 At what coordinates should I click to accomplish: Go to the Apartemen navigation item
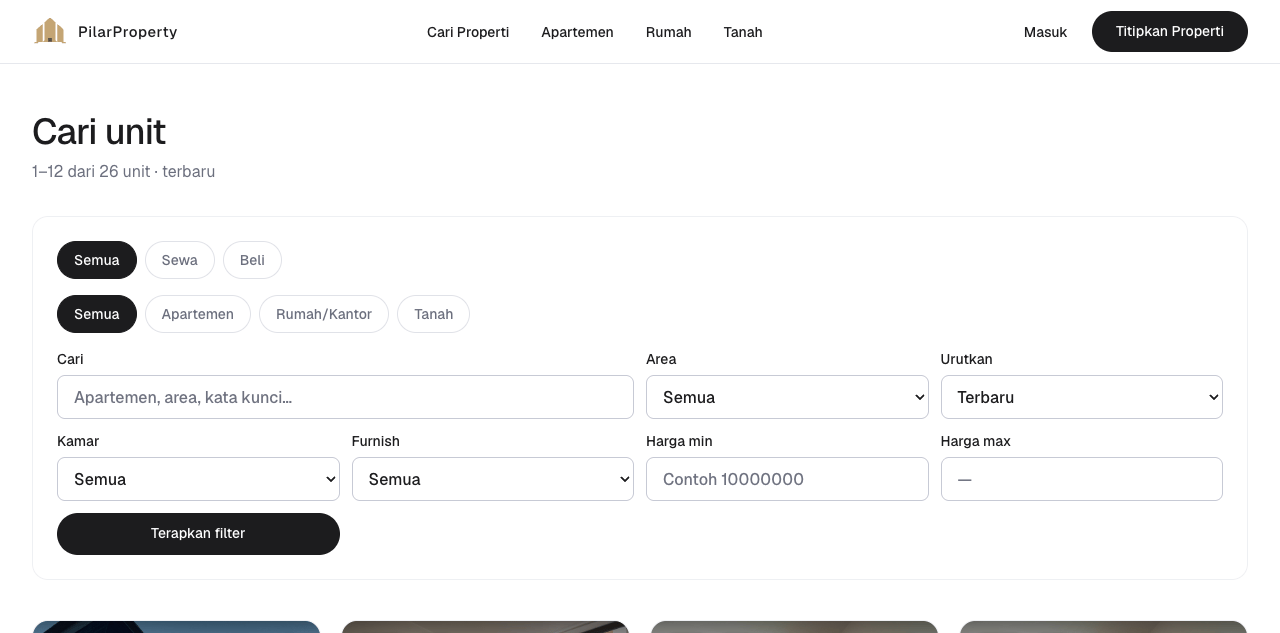[577, 32]
